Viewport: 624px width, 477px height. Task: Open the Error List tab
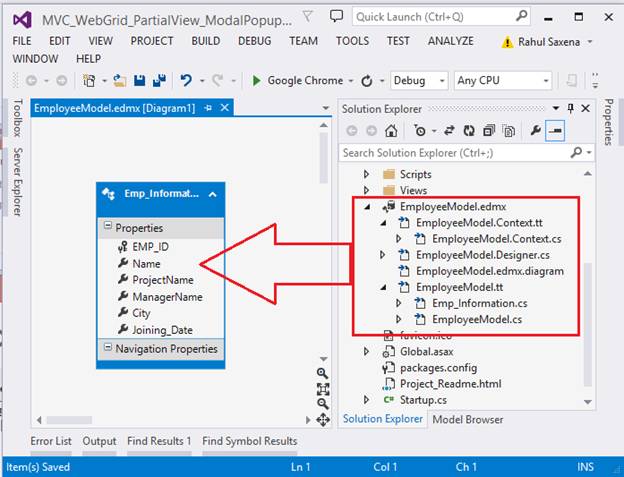point(51,441)
